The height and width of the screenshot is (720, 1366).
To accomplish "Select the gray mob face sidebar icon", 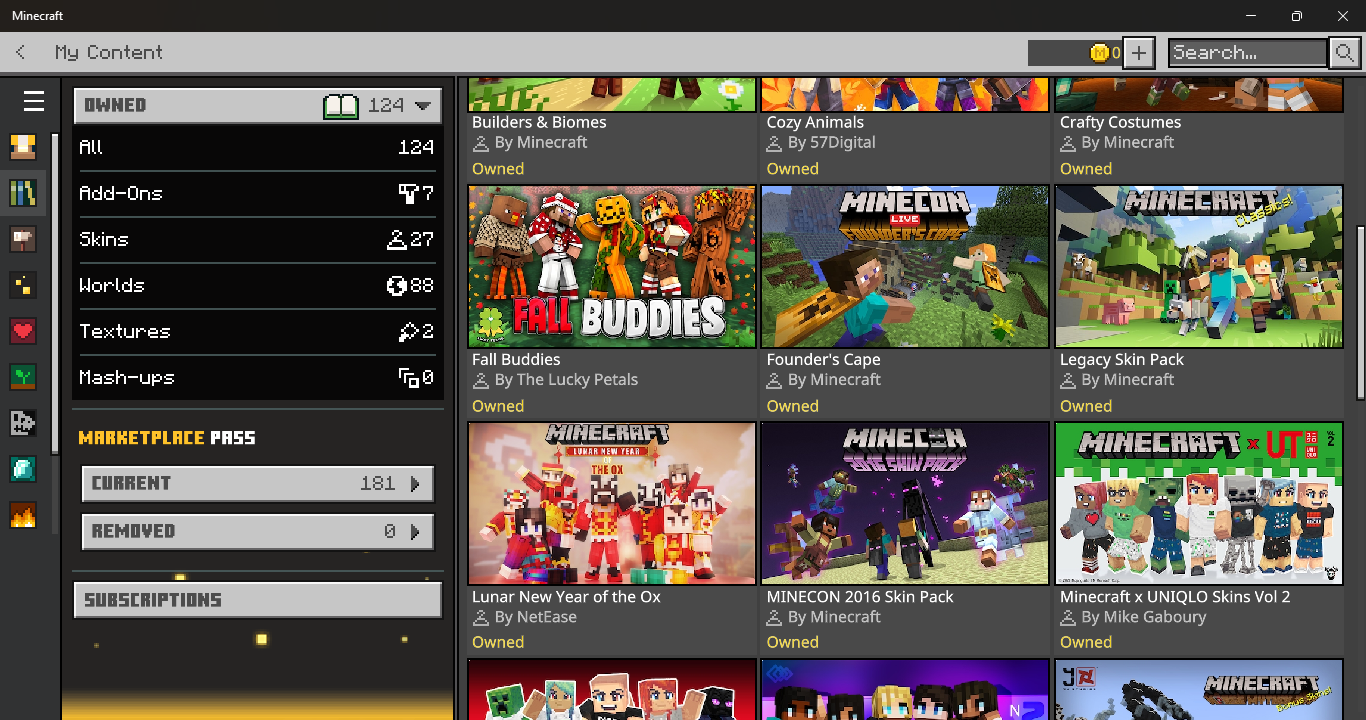I will tap(23, 423).
